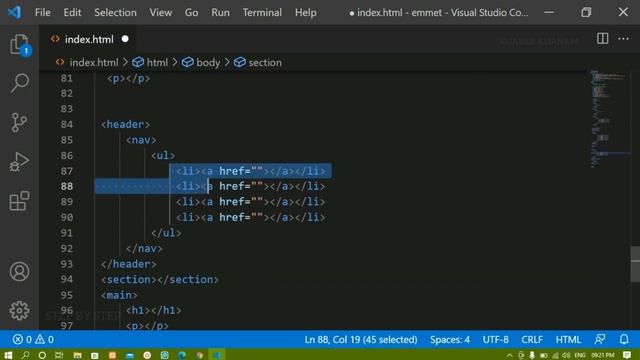640x360 pixels.
Task: Open Microsoft Edge from the taskbar
Action: pos(182,355)
